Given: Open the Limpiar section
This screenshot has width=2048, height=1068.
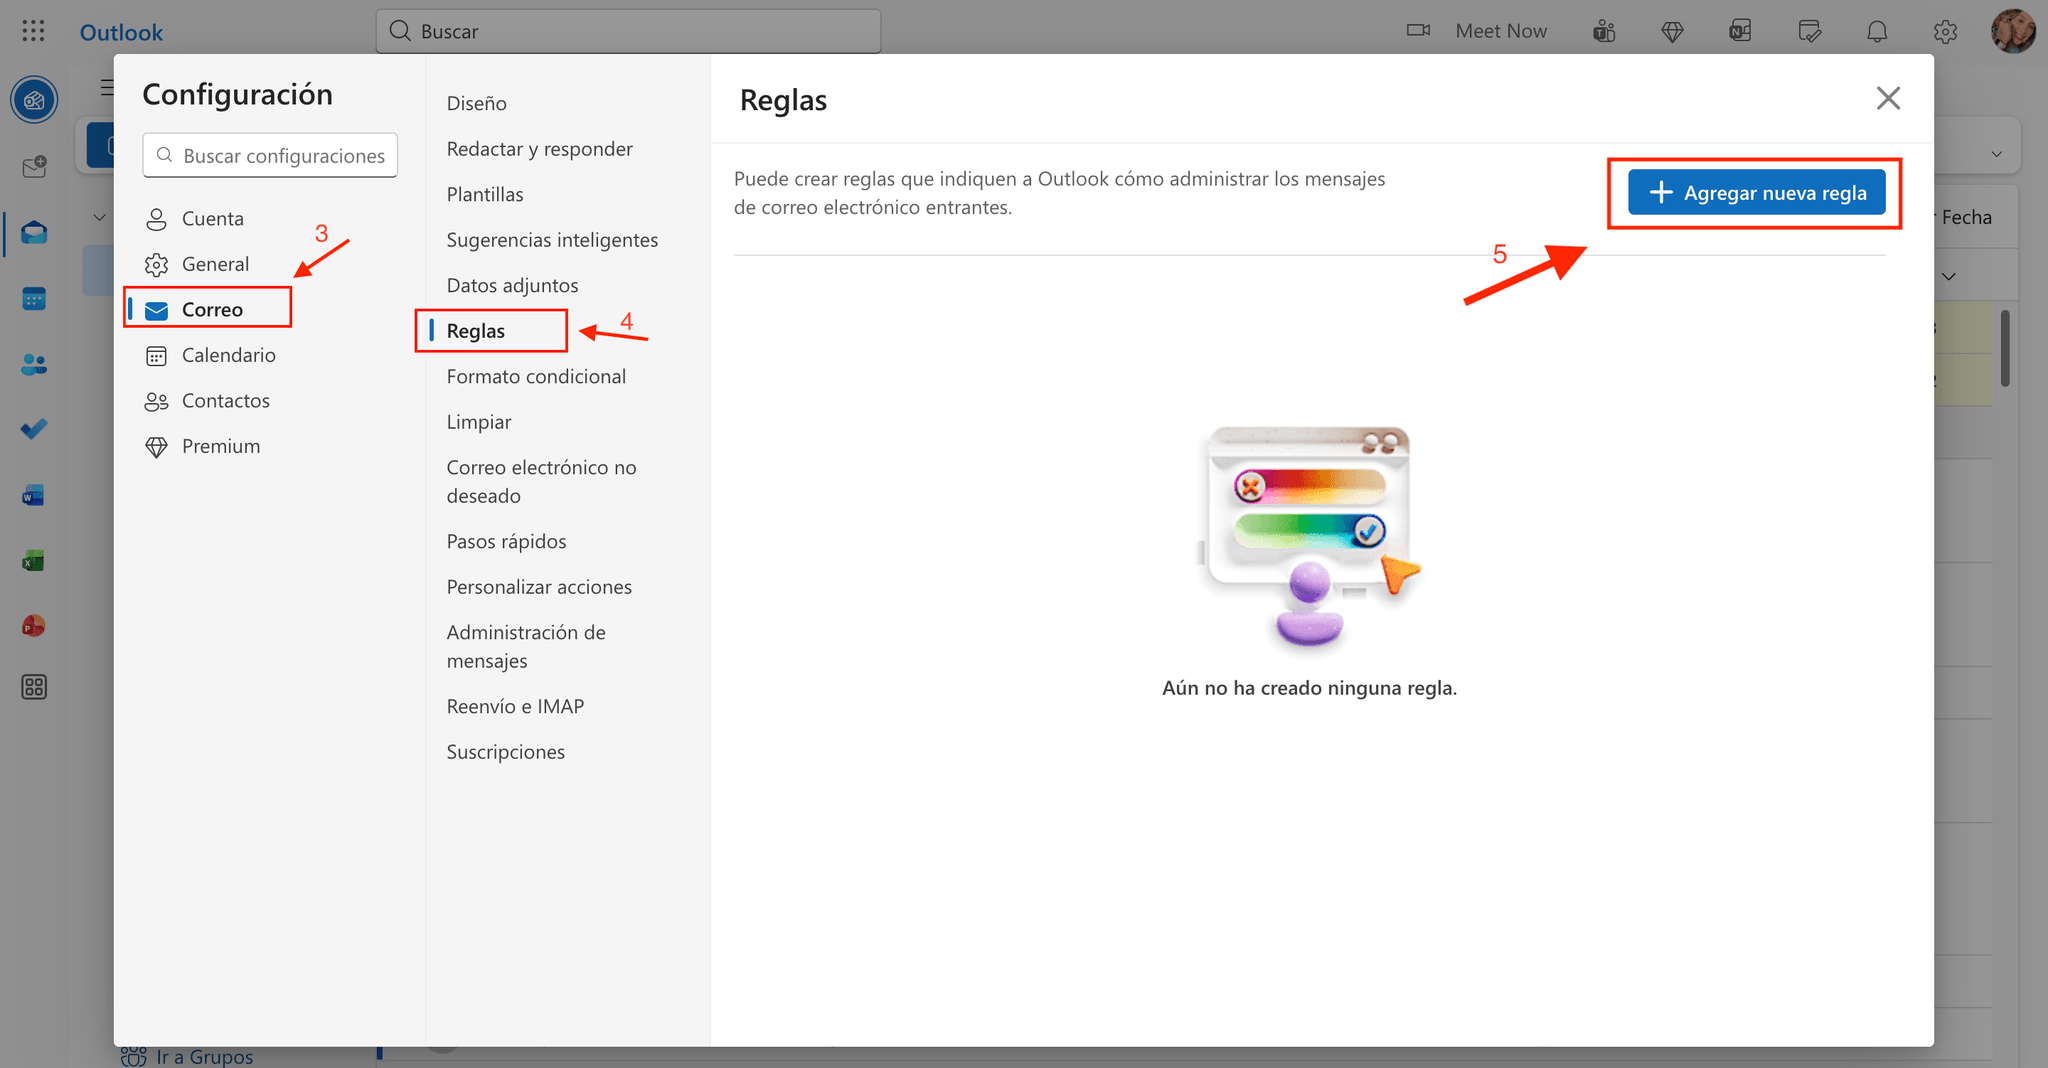Looking at the screenshot, I should [x=479, y=422].
